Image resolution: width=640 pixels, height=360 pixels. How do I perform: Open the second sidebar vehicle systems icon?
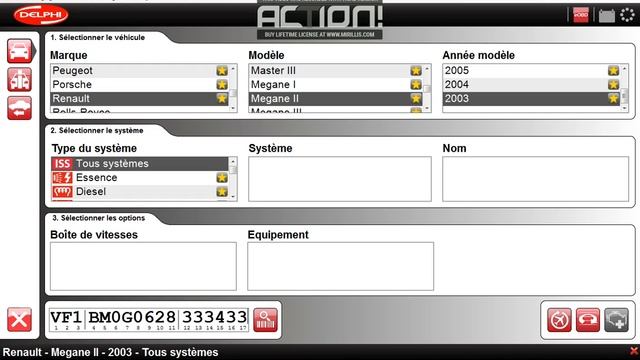coord(19,79)
